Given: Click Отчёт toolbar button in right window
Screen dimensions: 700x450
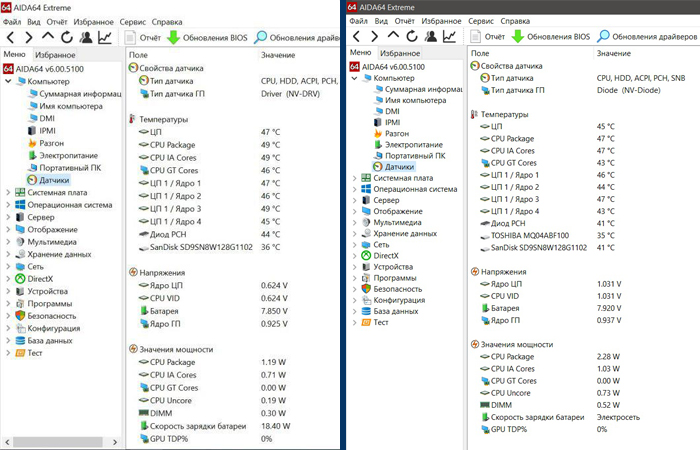Looking at the screenshot, I should click(488, 37).
